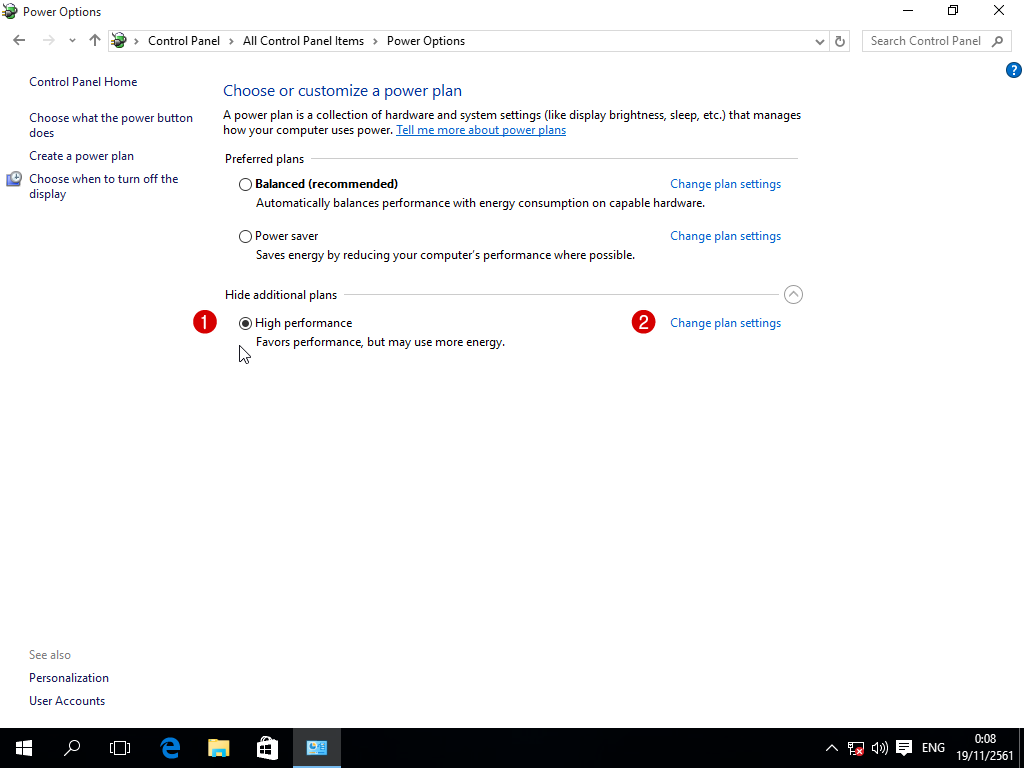Select the High performance radio button
The width and height of the screenshot is (1024, 768).
[245, 323]
